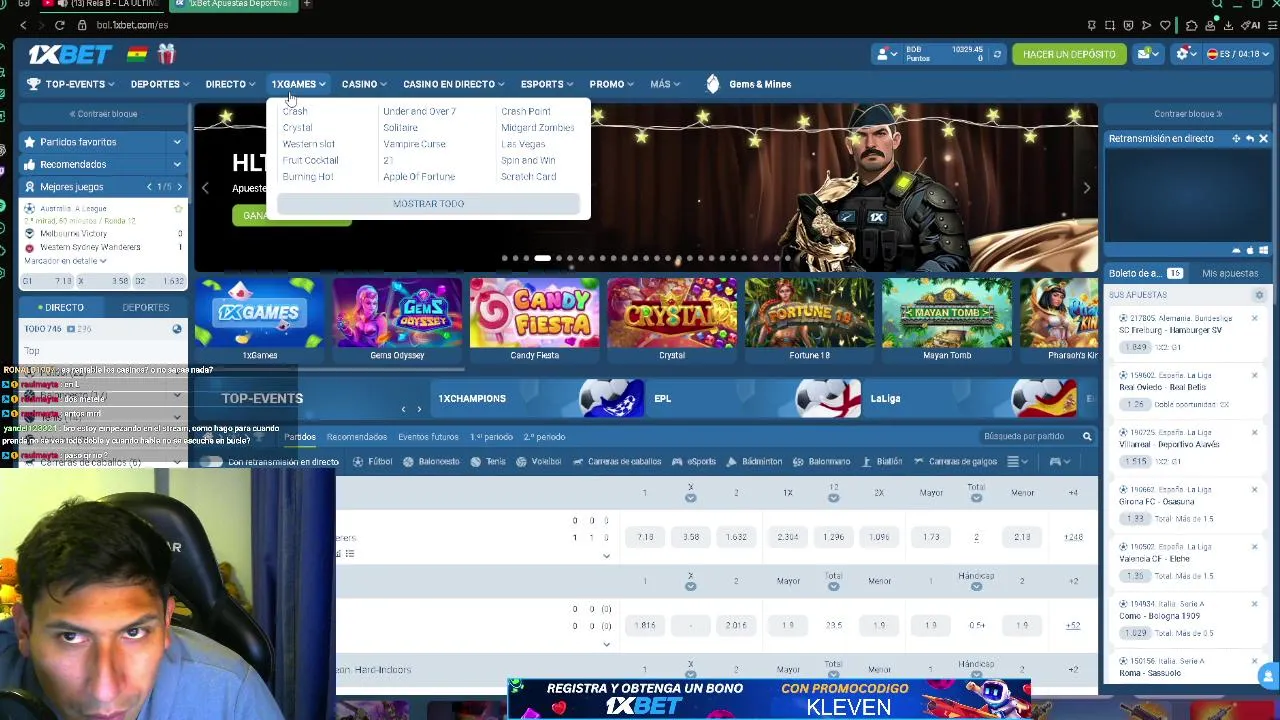
Task: Remove SC Freiburg - Hamburger SV bet
Action: click(1254, 319)
